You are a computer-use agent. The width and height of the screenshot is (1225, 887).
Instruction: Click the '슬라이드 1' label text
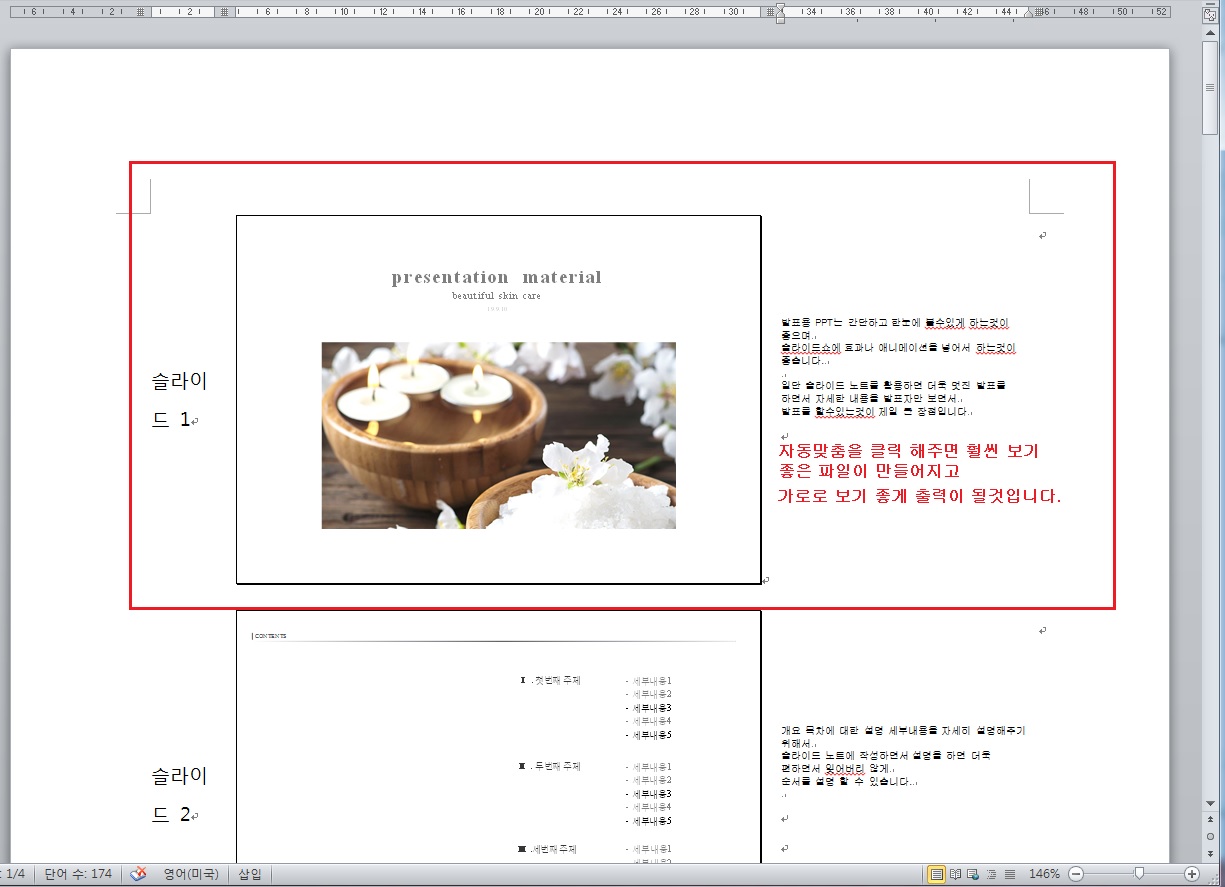coord(179,400)
